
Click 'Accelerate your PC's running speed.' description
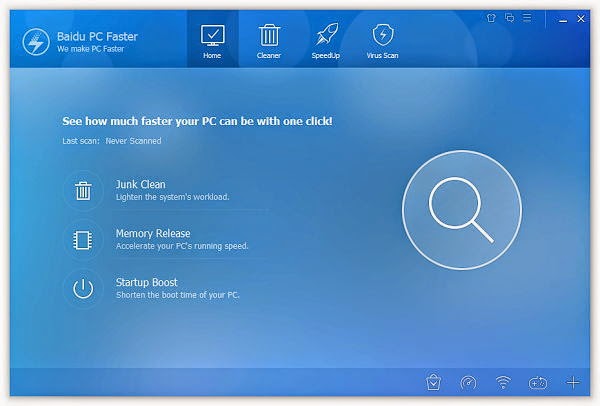click(182, 246)
